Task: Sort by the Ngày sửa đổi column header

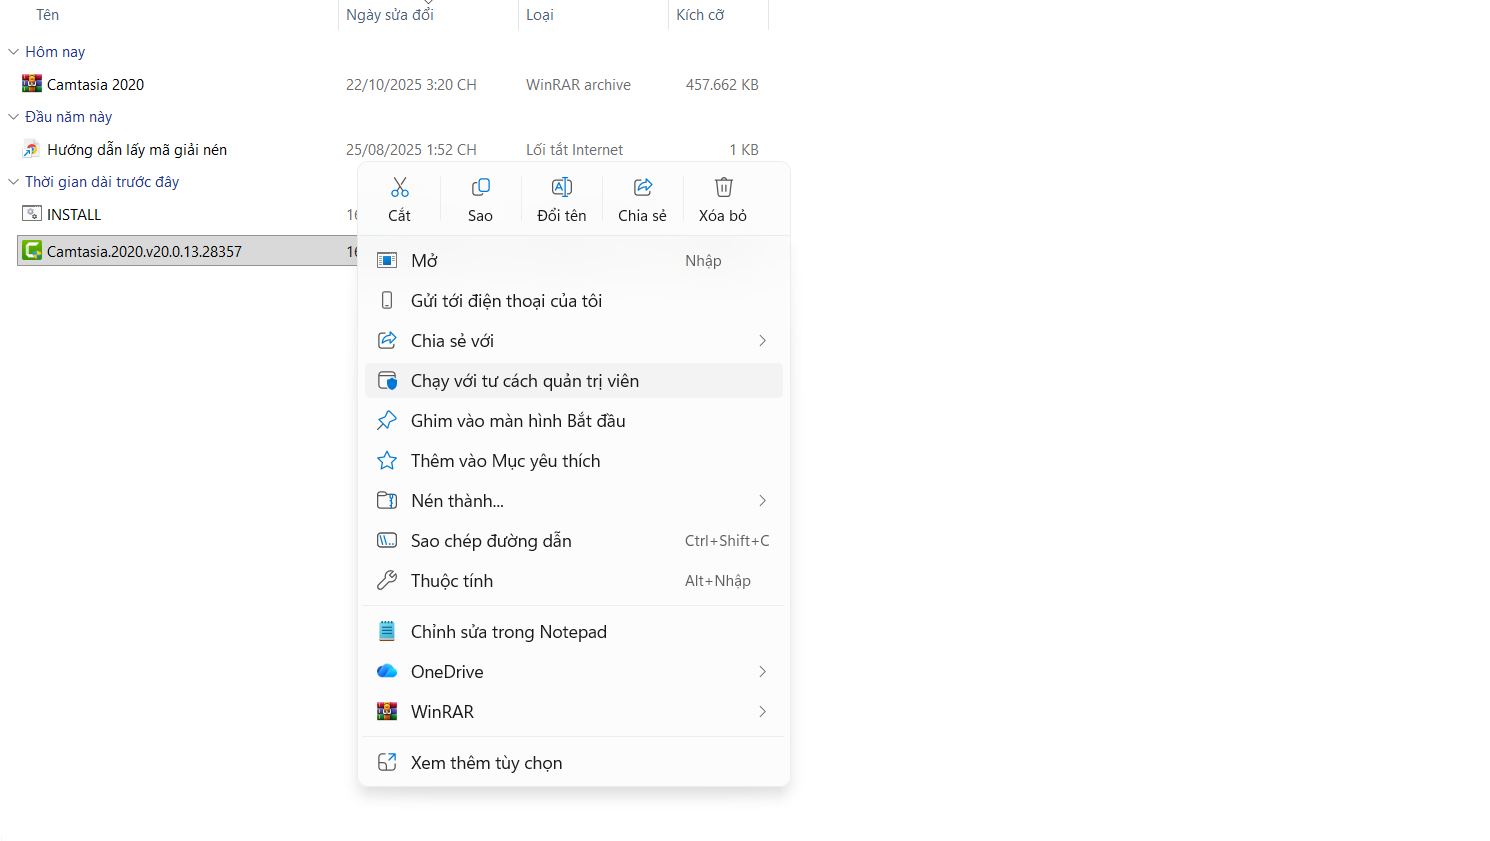Action: tap(390, 15)
